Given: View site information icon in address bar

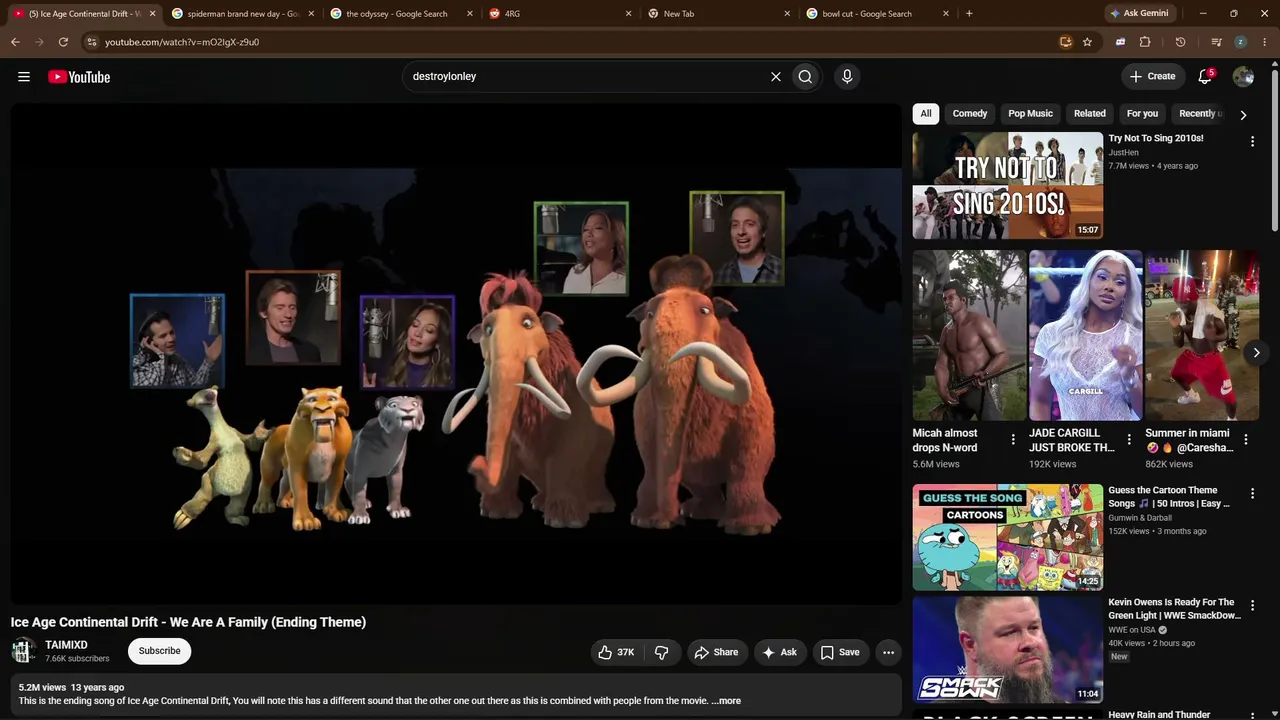Looking at the screenshot, I should (x=91, y=42).
